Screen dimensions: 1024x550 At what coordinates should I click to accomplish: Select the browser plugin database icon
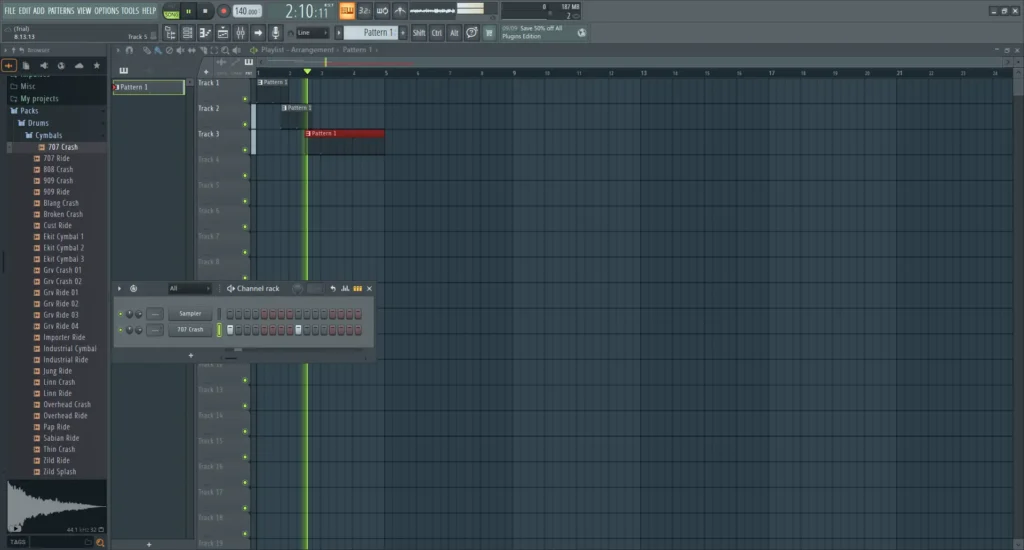click(8, 65)
